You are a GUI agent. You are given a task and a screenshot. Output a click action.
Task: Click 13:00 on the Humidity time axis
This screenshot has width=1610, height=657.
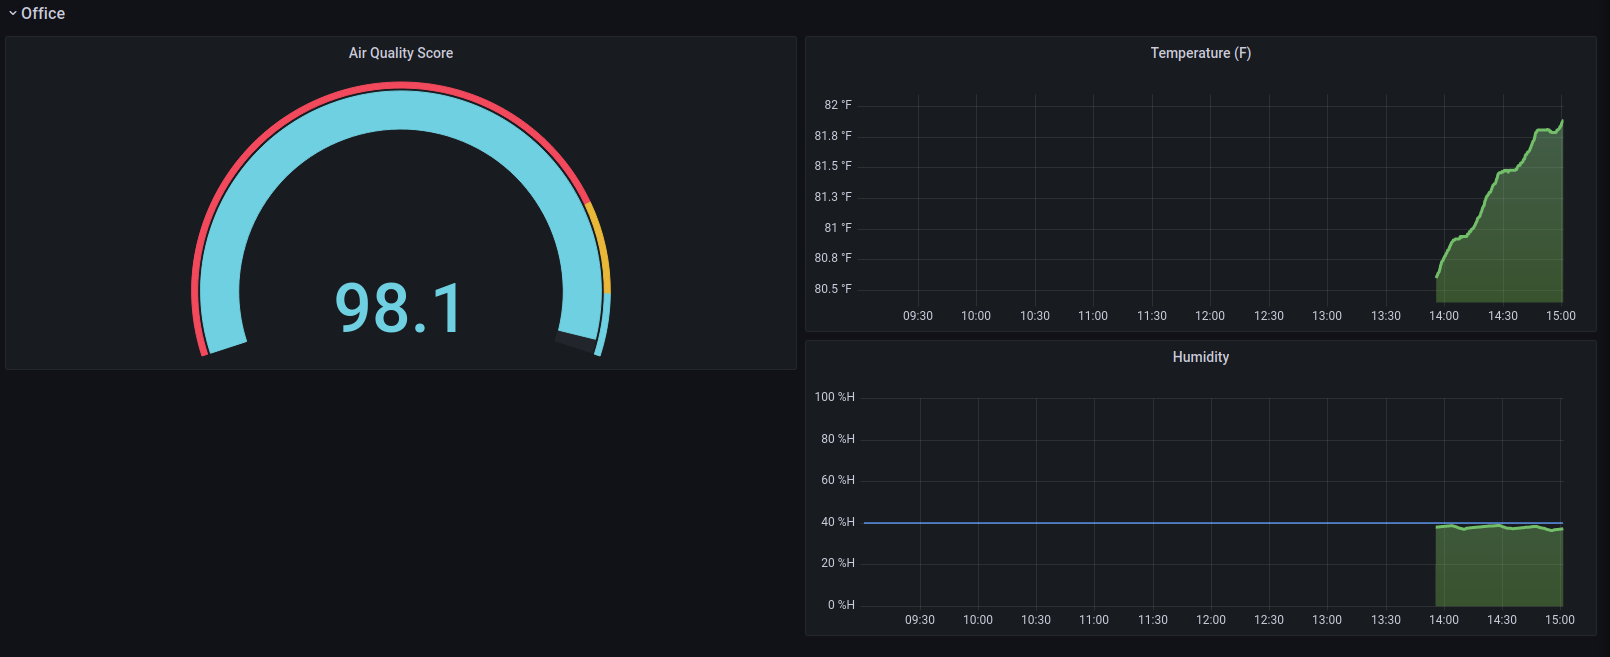tap(1327, 620)
